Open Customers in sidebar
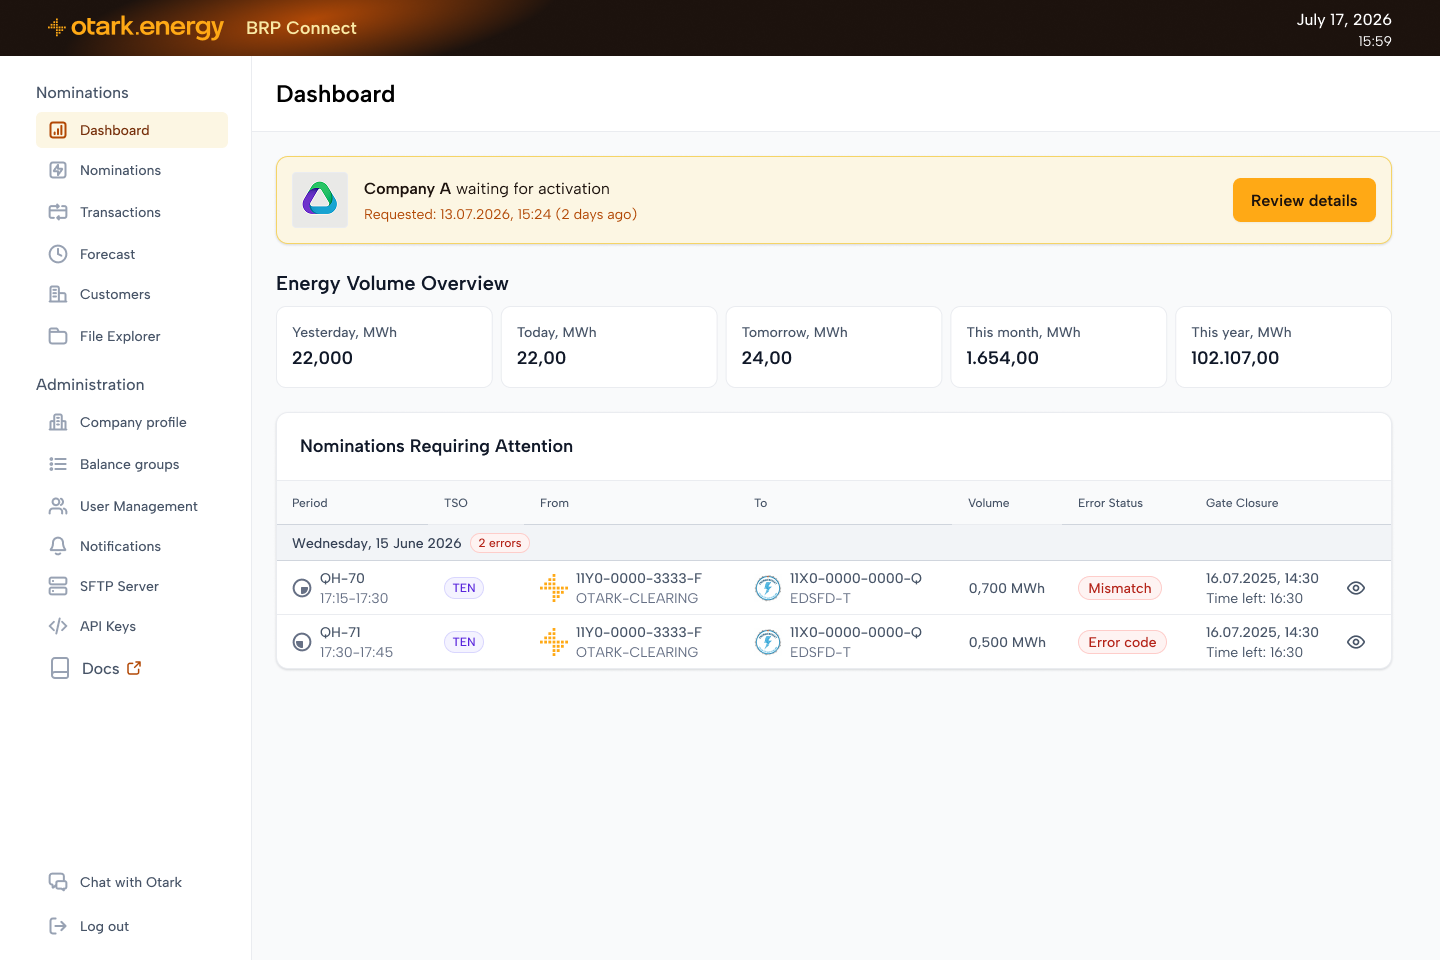 (x=132, y=294)
